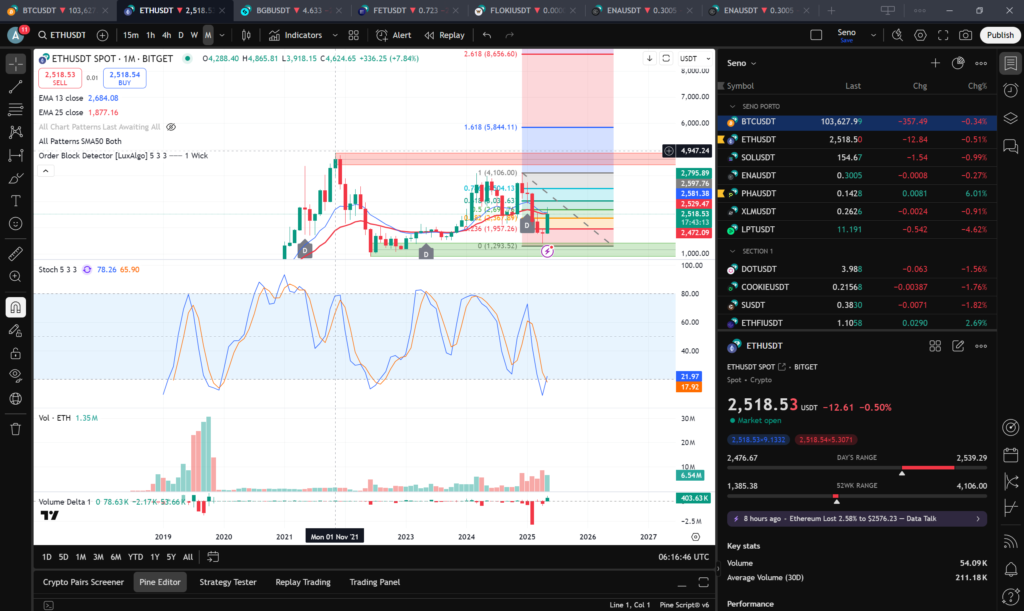Viewport: 1024px width, 611px height.
Task: Open the Strategy Tester tab
Action: [x=228, y=582]
